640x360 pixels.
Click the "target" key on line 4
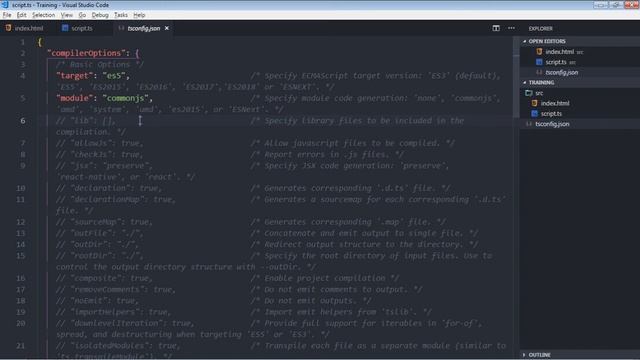[75, 76]
